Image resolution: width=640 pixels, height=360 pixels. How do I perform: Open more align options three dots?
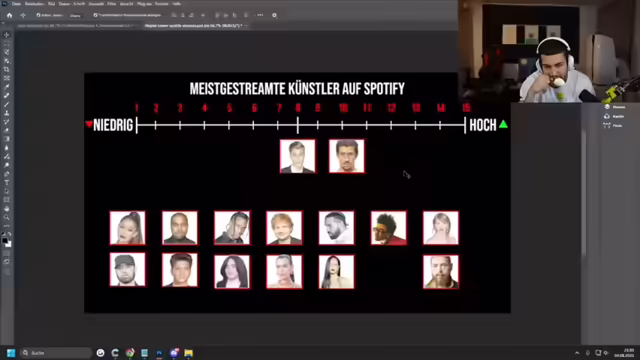[x=260, y=15]
